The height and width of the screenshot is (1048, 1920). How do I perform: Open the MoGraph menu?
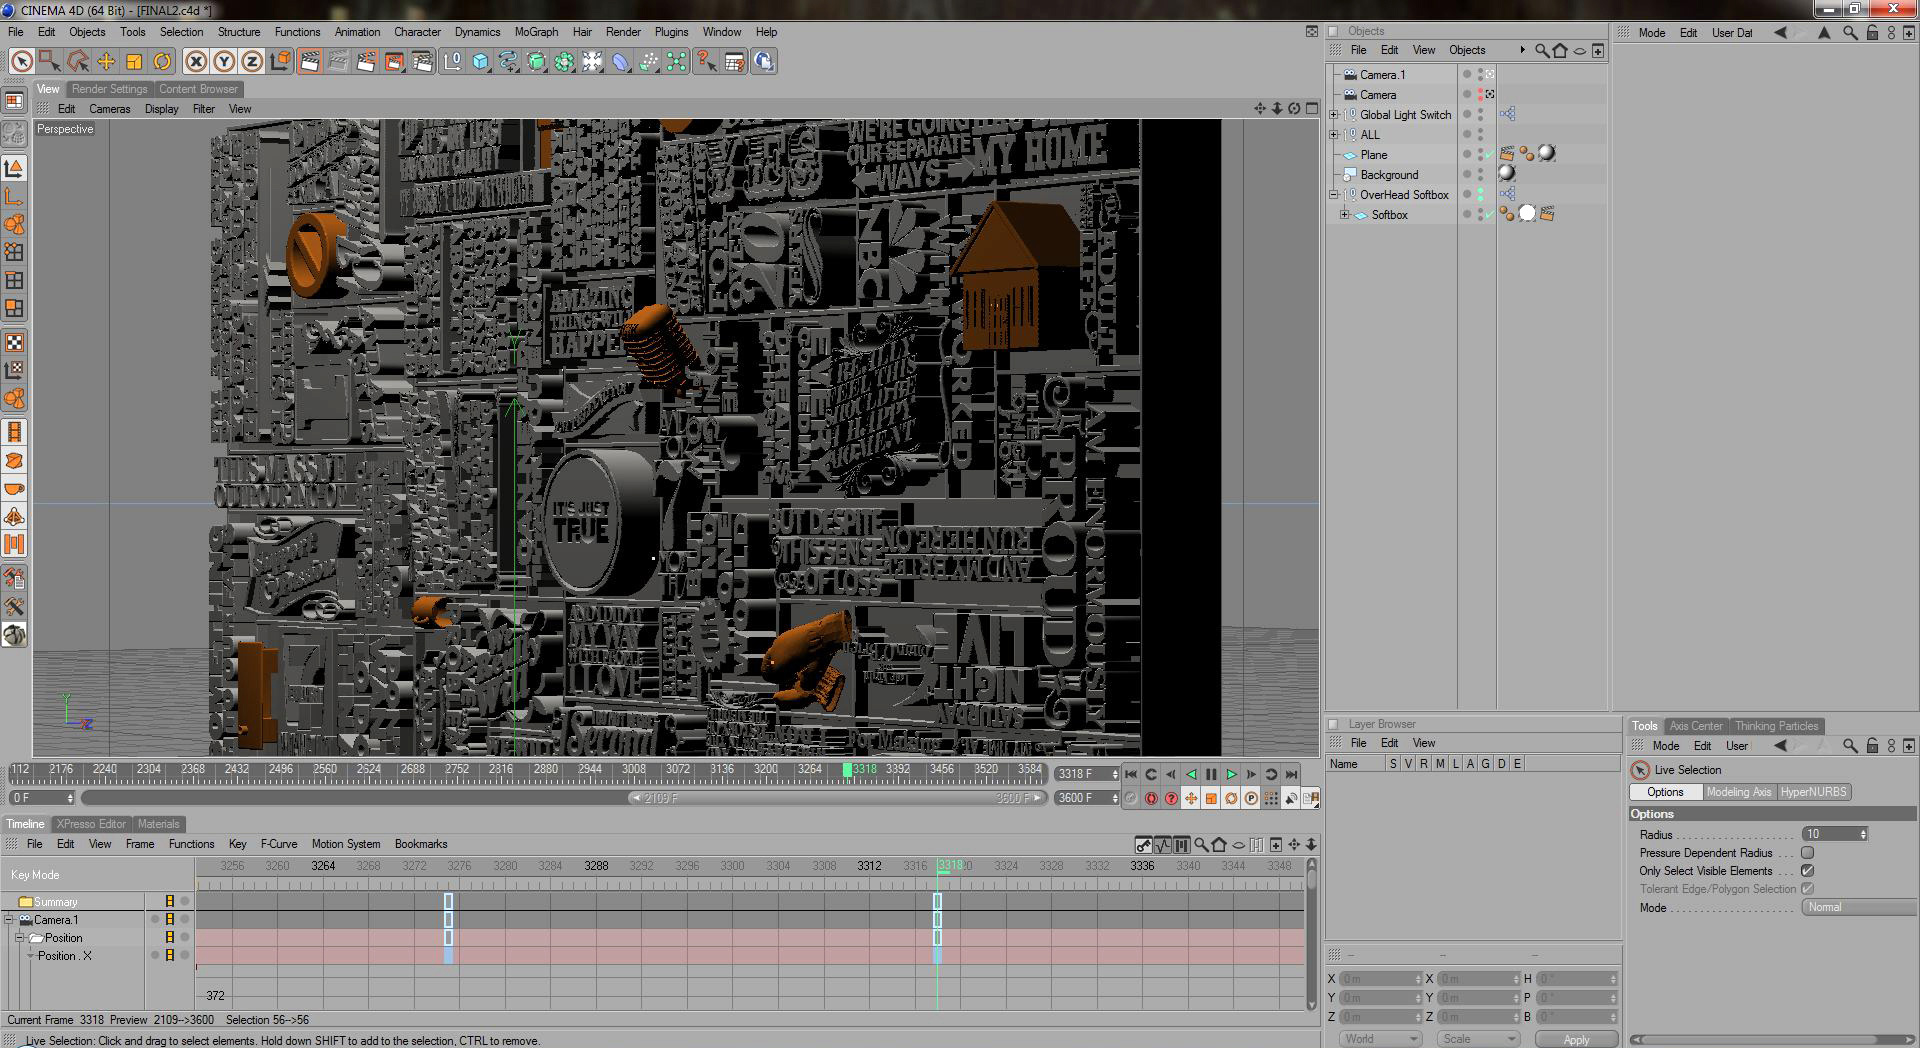[x=536, y=32]
